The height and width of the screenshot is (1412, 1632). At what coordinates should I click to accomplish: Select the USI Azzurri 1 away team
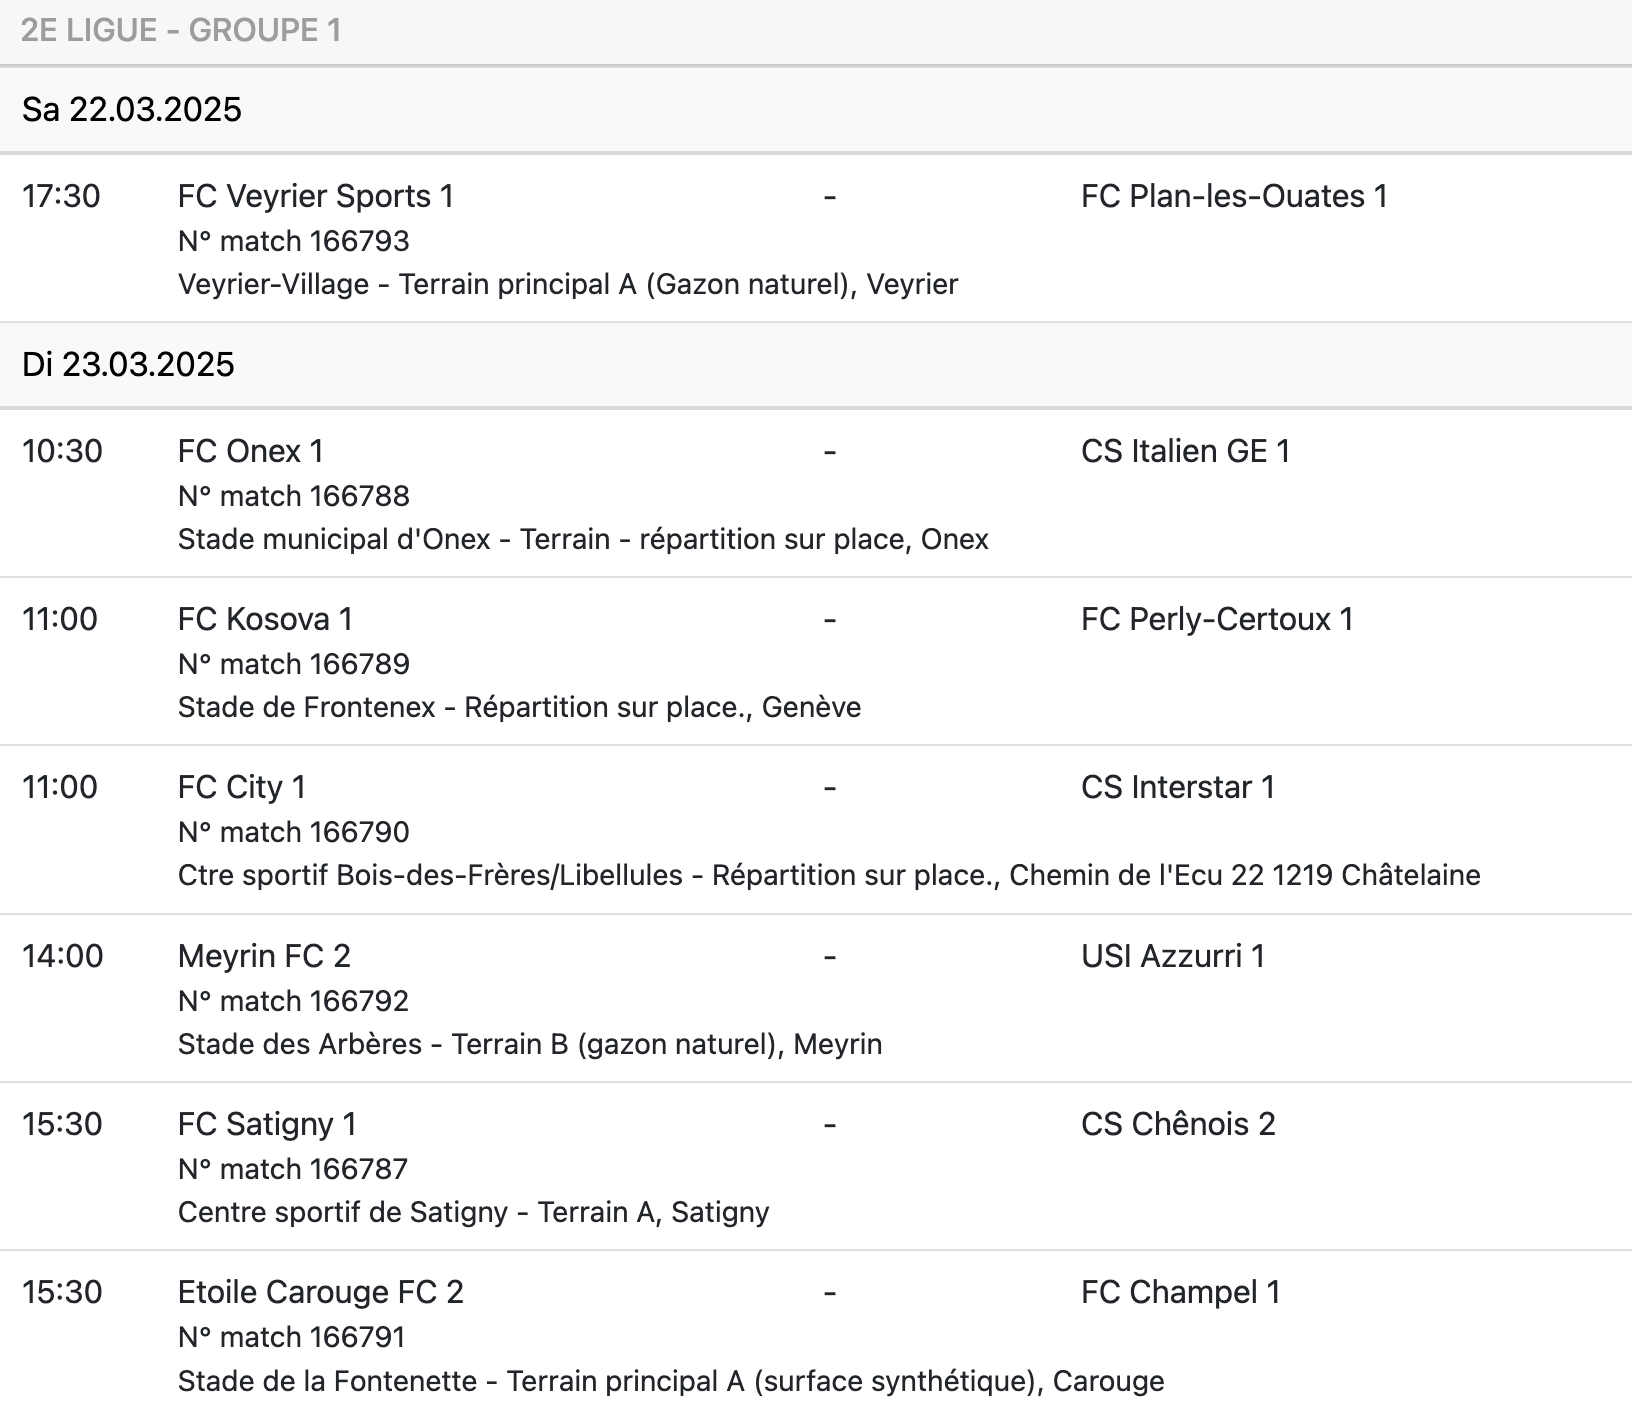coord(1172,956)
